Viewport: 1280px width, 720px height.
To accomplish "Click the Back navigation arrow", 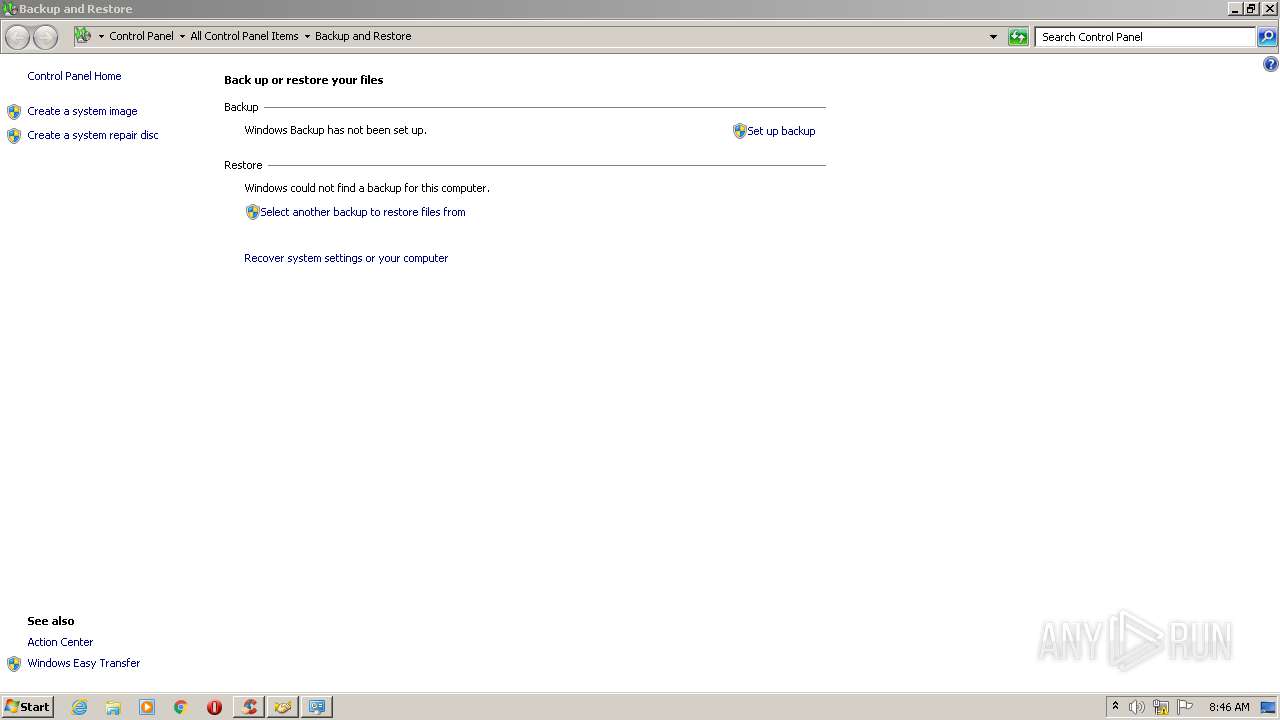I will click(17, 37).
